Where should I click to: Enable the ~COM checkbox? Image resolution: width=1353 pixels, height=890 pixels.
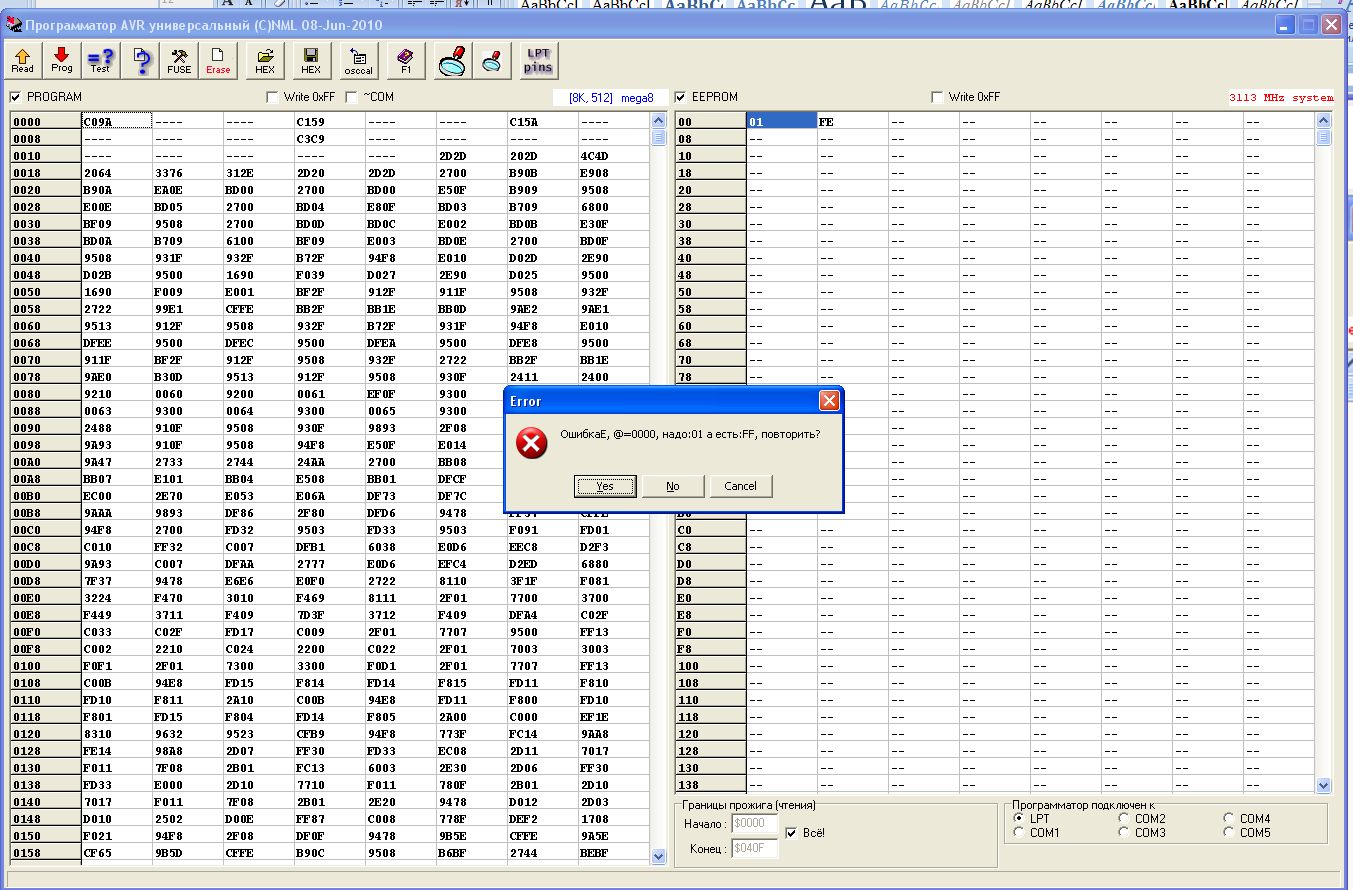pyautogui.click(x=351, y=97)
